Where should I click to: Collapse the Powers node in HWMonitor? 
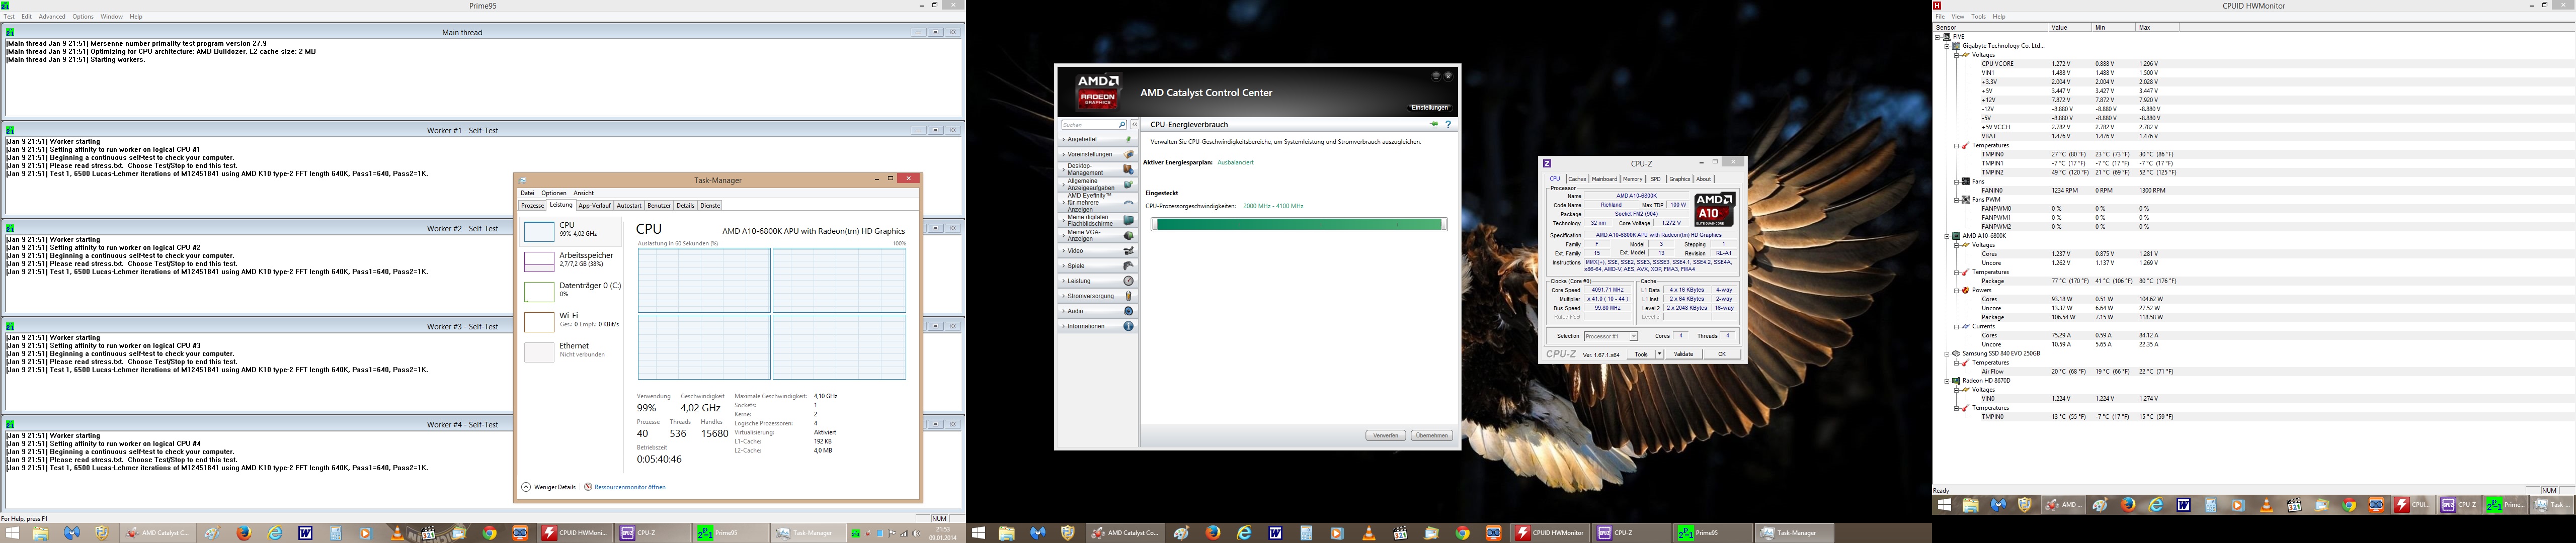click(1956, 290)
